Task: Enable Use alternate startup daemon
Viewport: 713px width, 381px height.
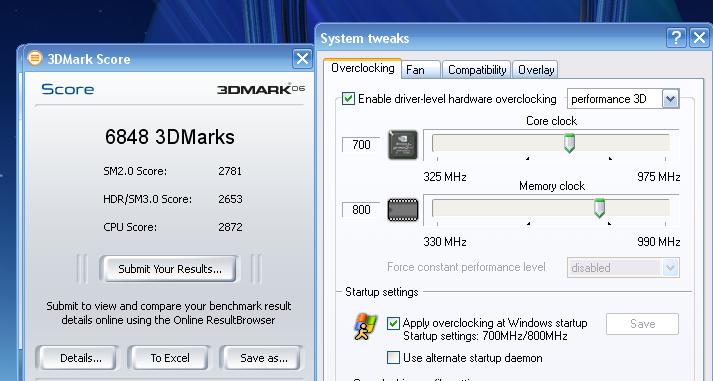Action: (393, 357)
